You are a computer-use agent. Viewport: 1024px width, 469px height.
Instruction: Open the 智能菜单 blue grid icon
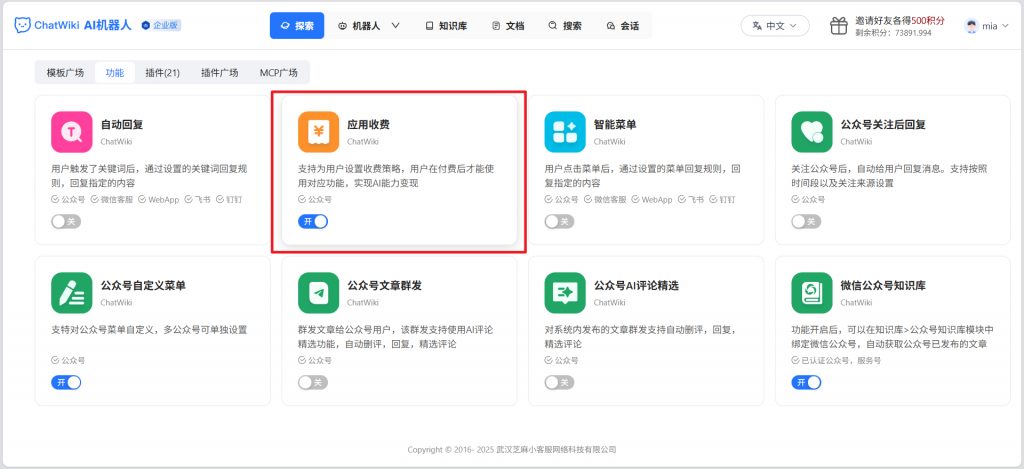565,132
